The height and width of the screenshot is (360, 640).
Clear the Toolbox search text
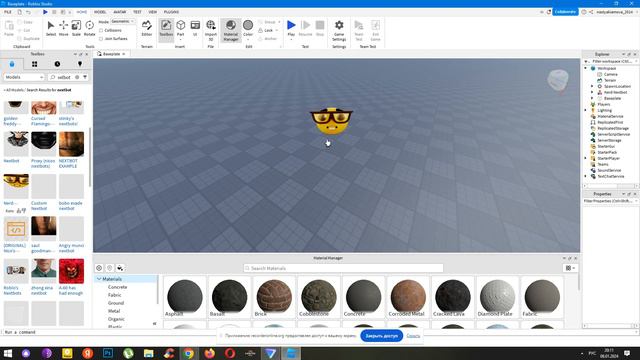[x=77, y=77]
